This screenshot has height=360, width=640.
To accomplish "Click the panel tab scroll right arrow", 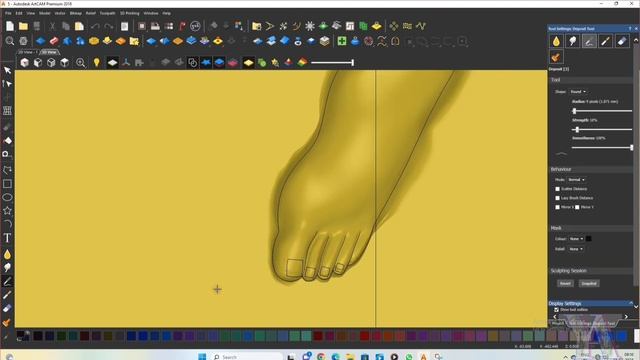I will [x=626, y=317].
